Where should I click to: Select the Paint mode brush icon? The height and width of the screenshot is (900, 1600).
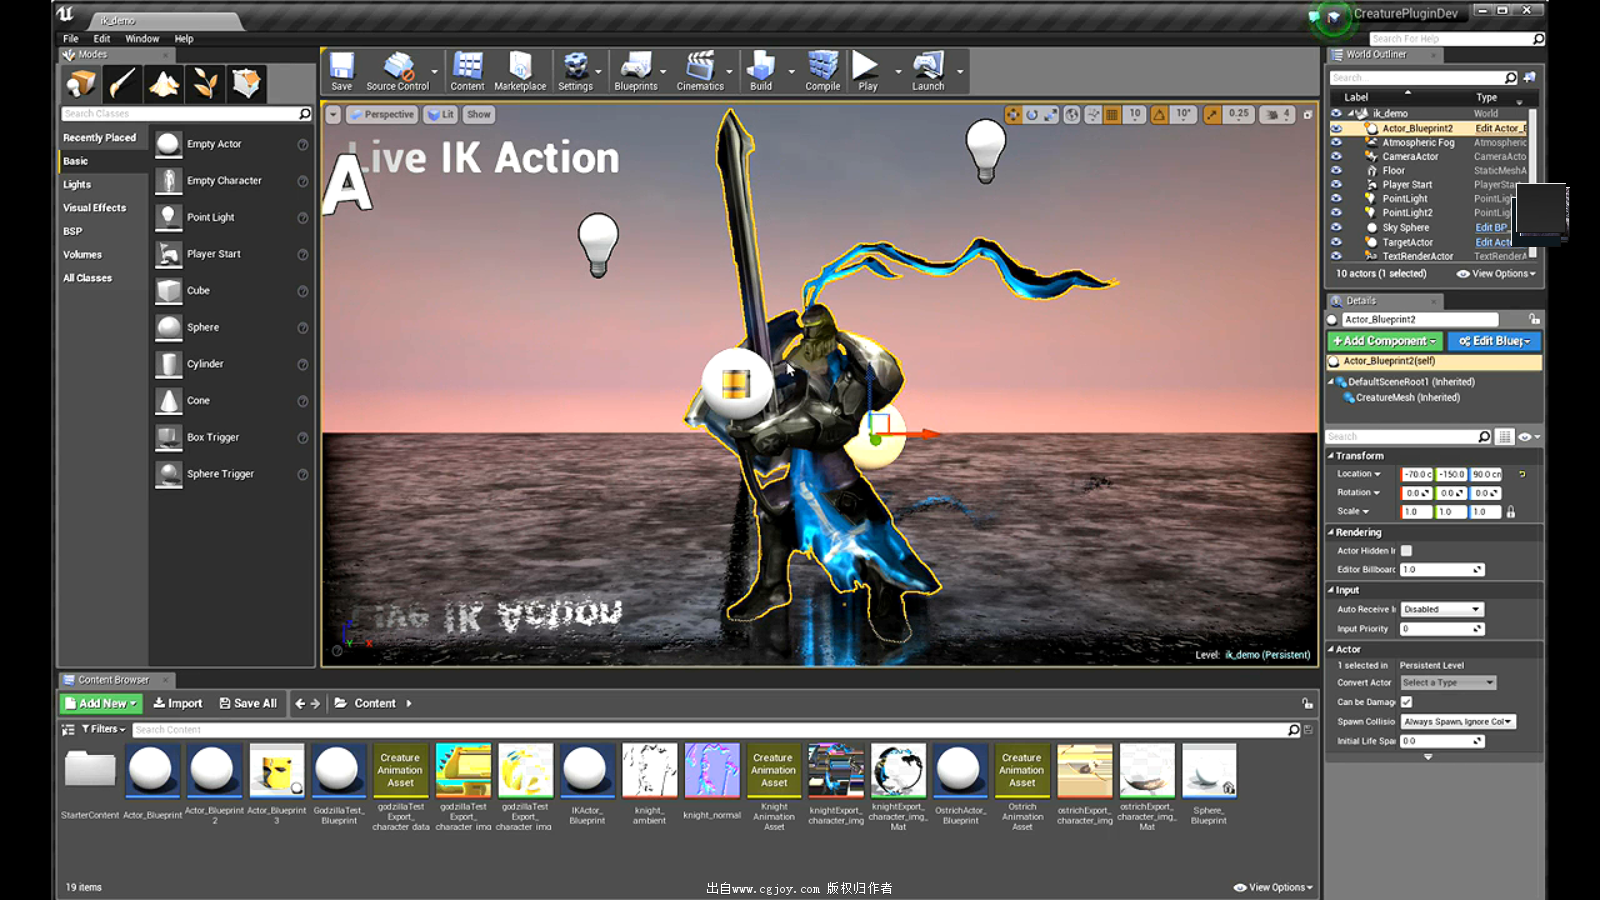[123, 83]
